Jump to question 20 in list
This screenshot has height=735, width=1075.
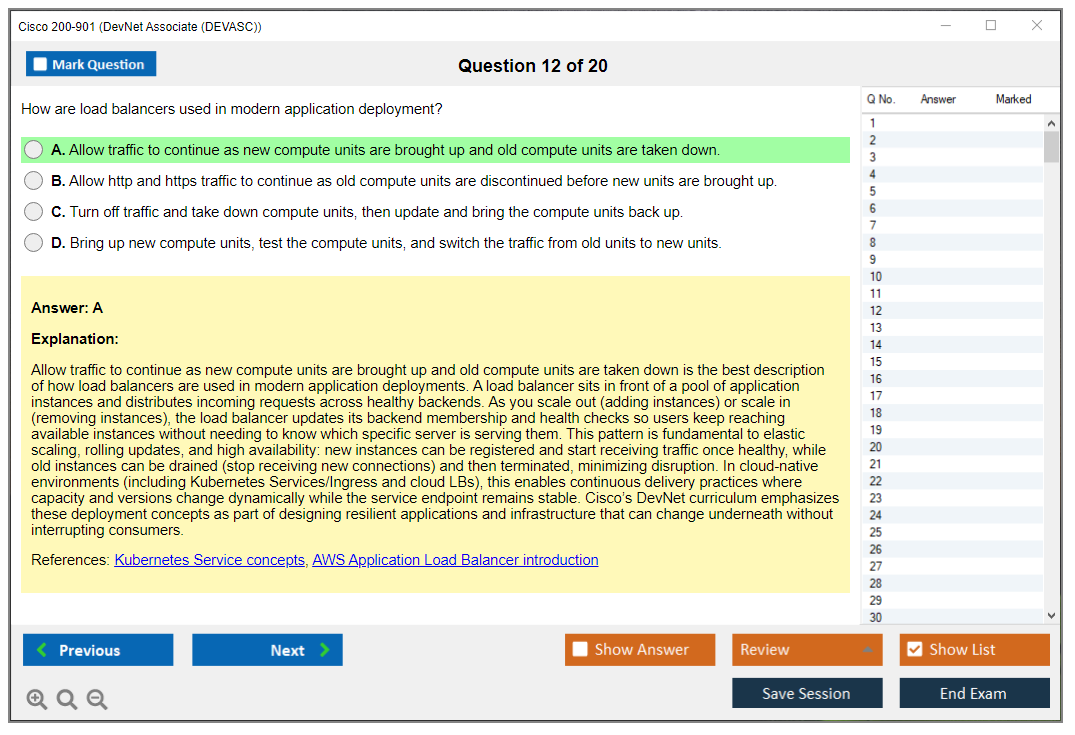click(876, 447)
